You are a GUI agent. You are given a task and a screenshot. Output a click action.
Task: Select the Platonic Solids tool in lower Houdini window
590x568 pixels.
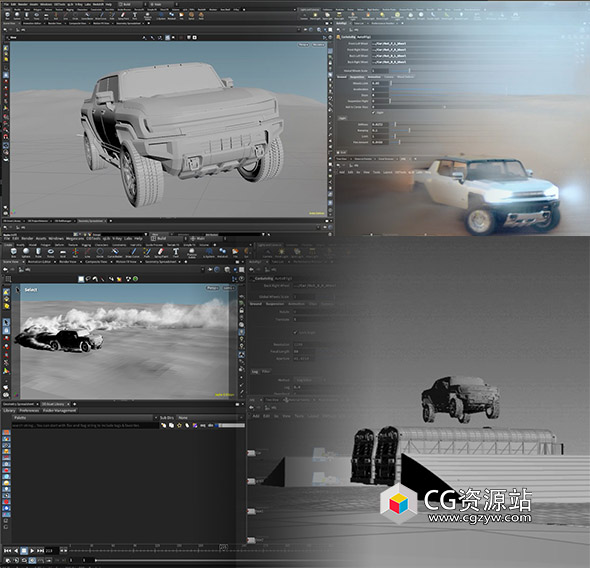(x=192, y=252)
